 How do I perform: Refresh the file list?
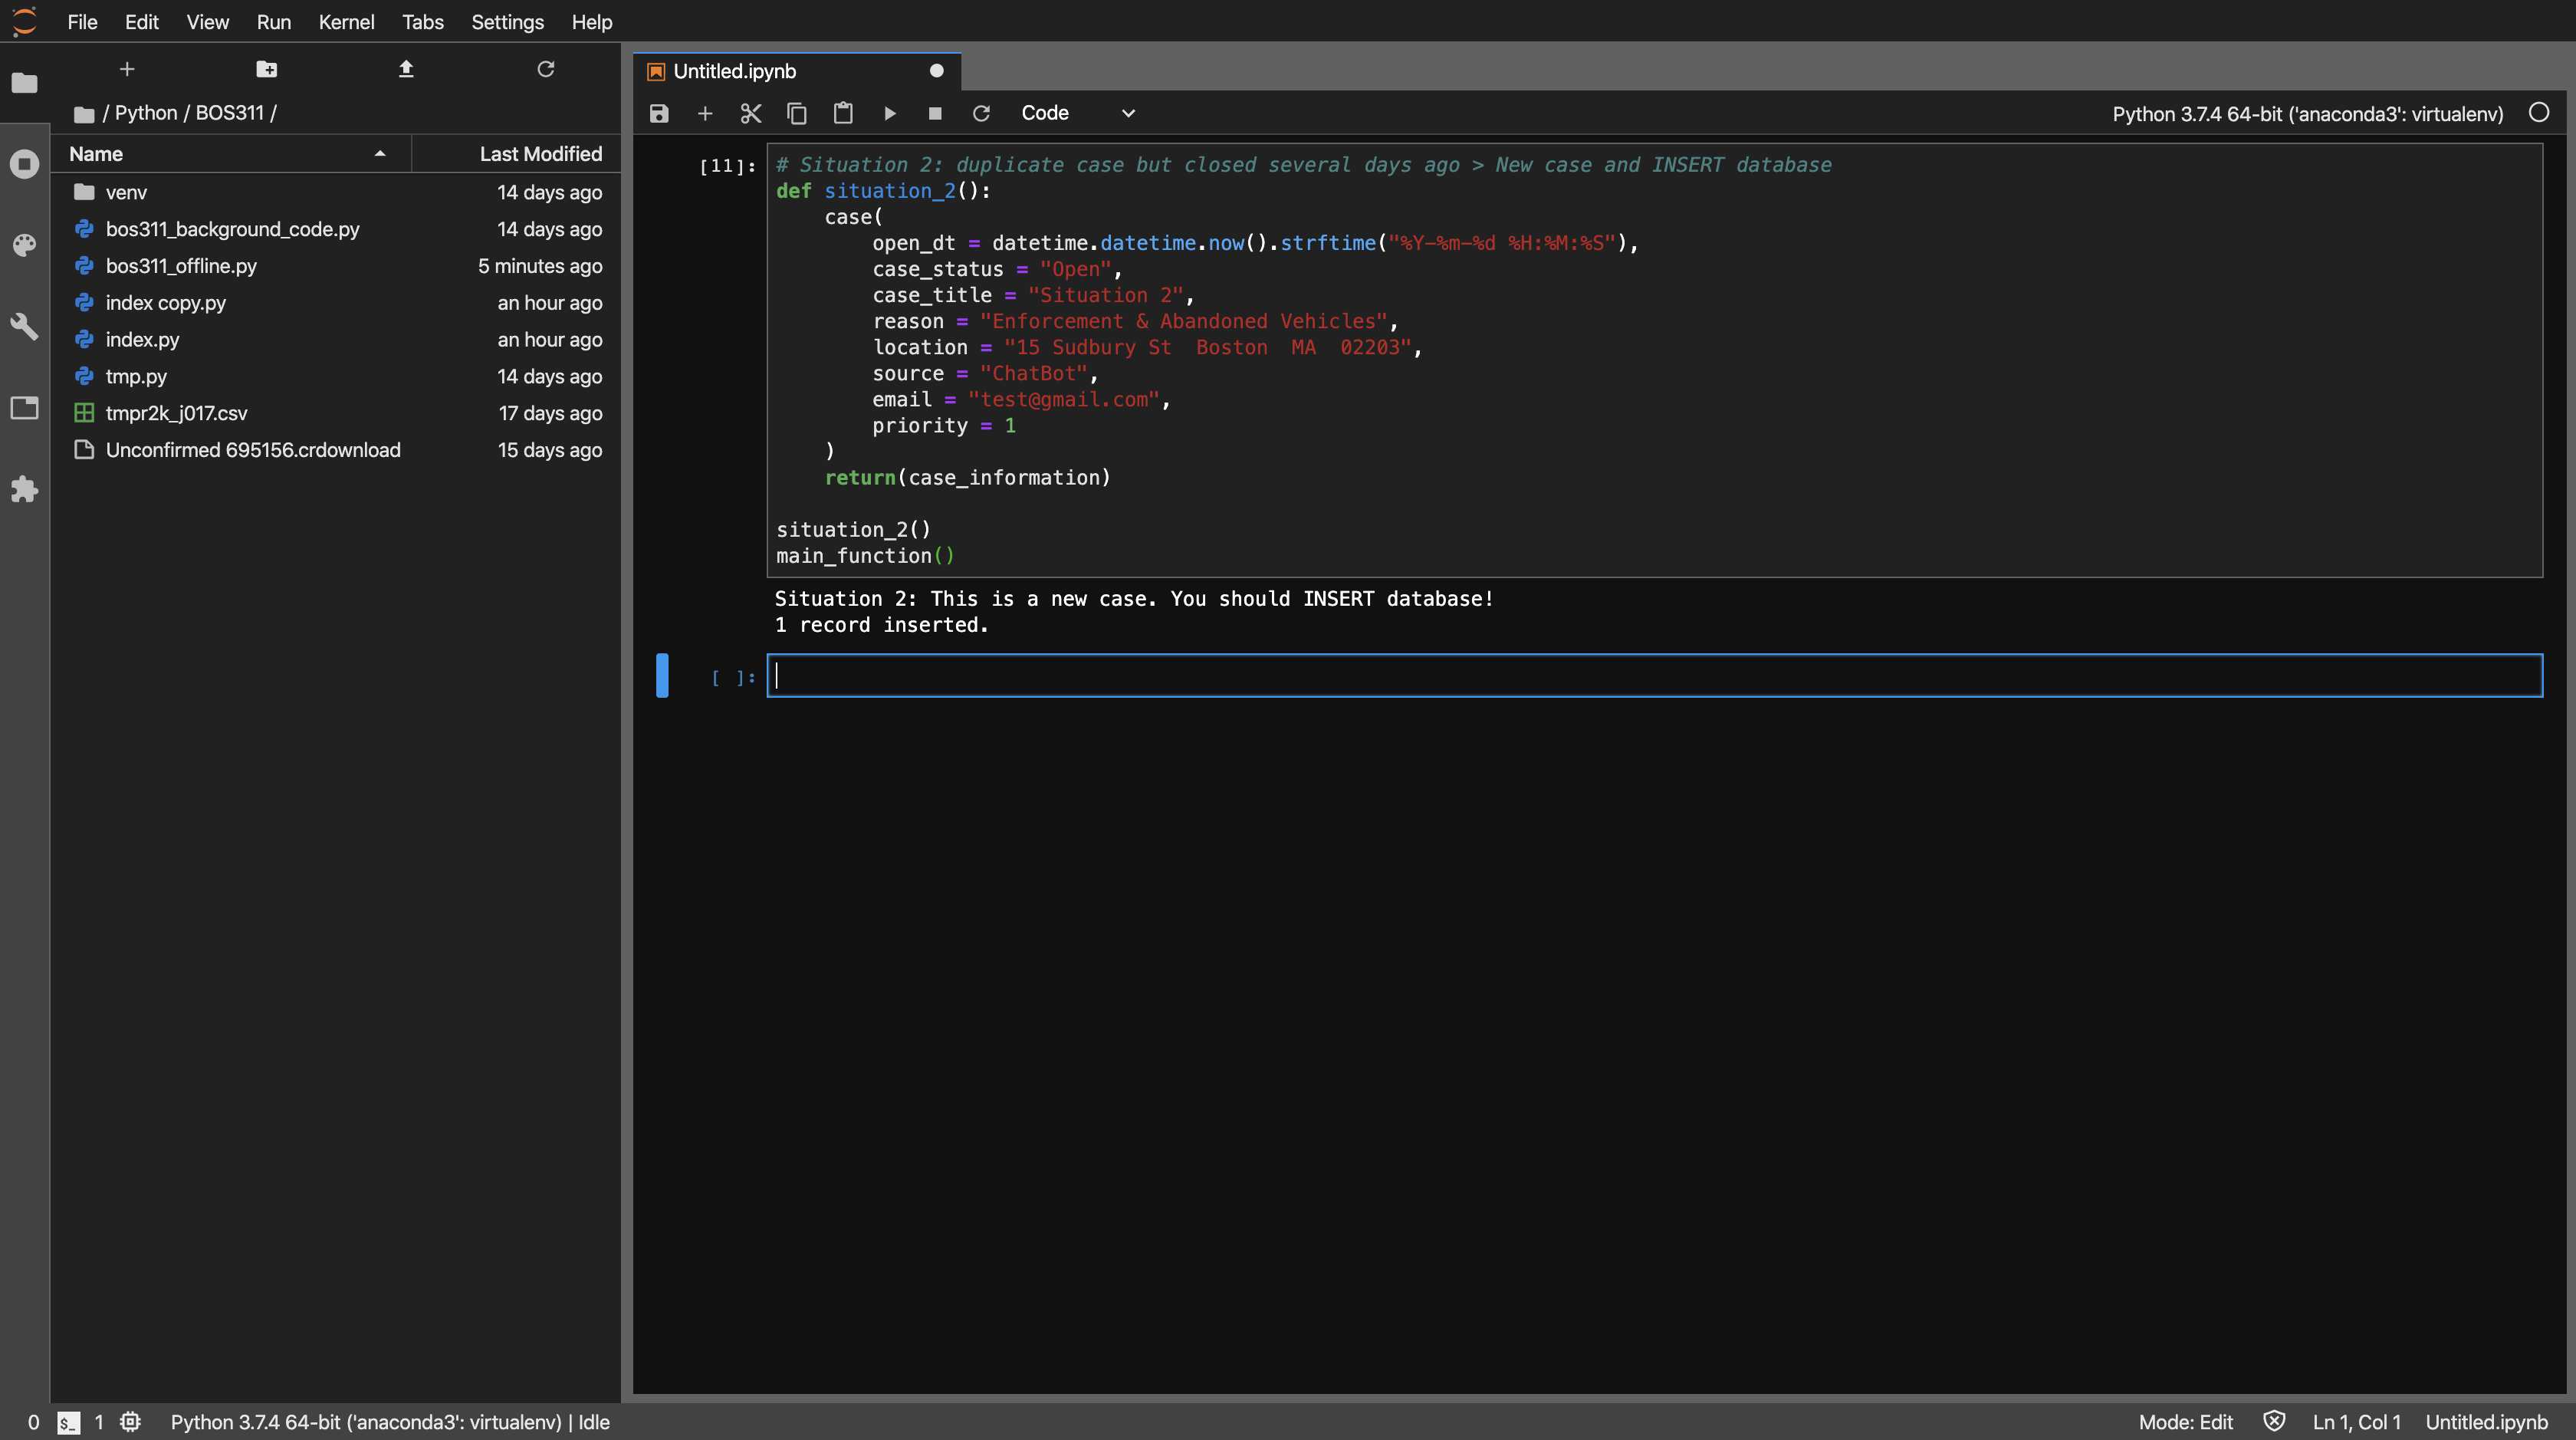point(545,69)
